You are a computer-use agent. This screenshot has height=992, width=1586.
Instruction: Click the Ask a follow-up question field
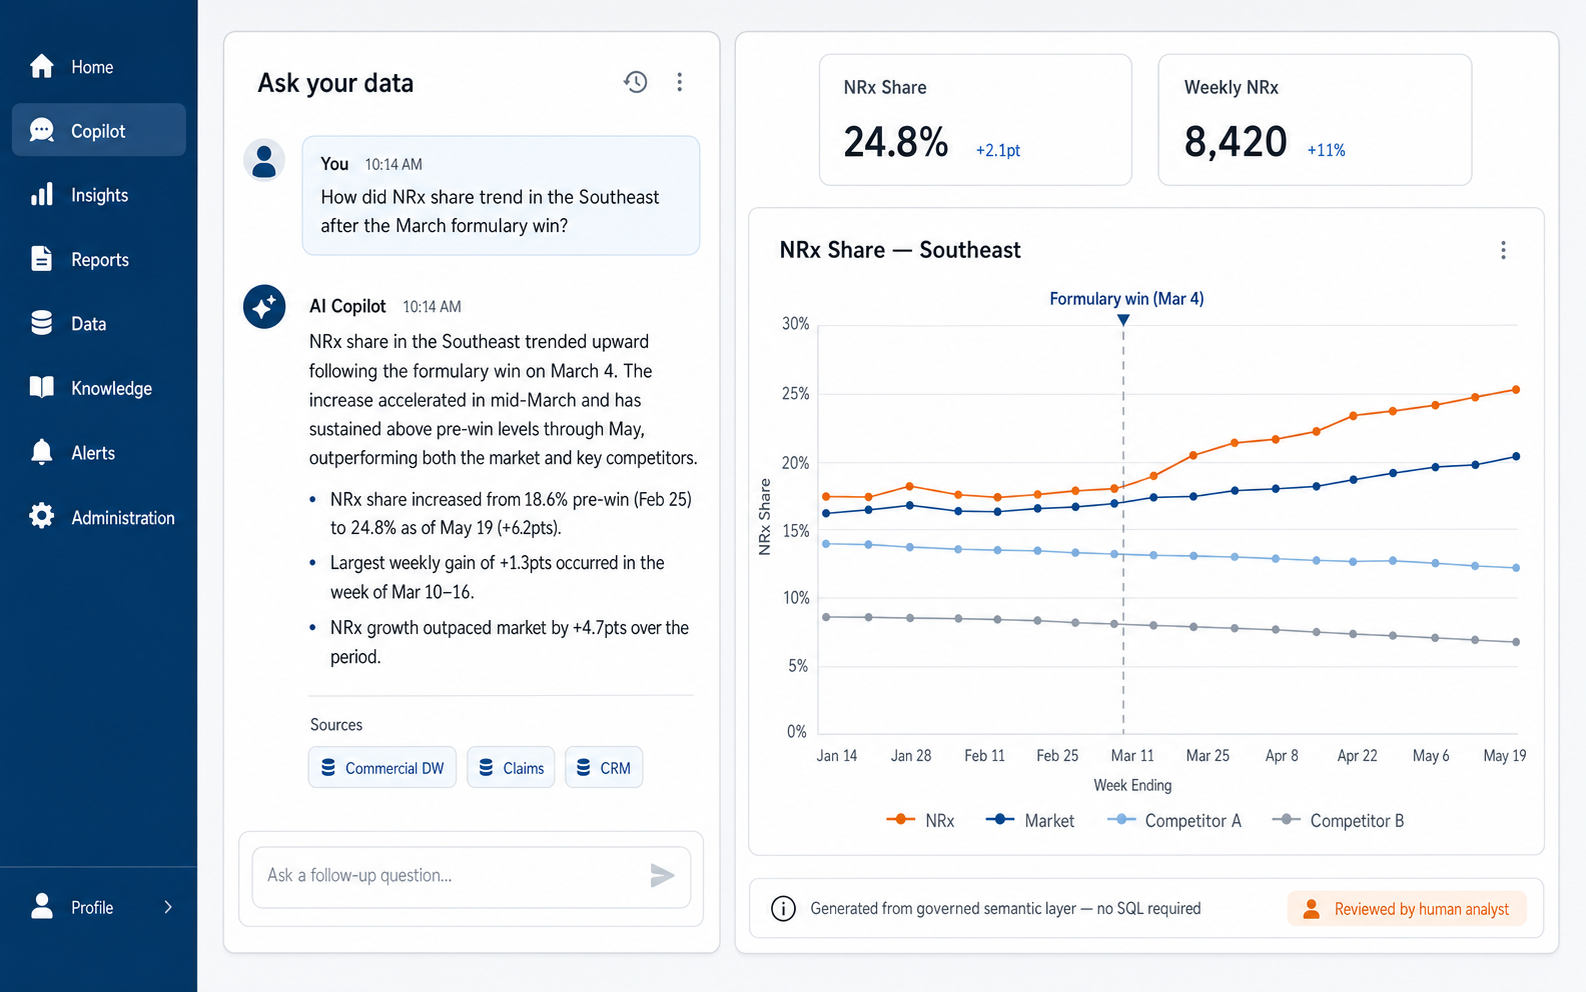coord(471,877)
